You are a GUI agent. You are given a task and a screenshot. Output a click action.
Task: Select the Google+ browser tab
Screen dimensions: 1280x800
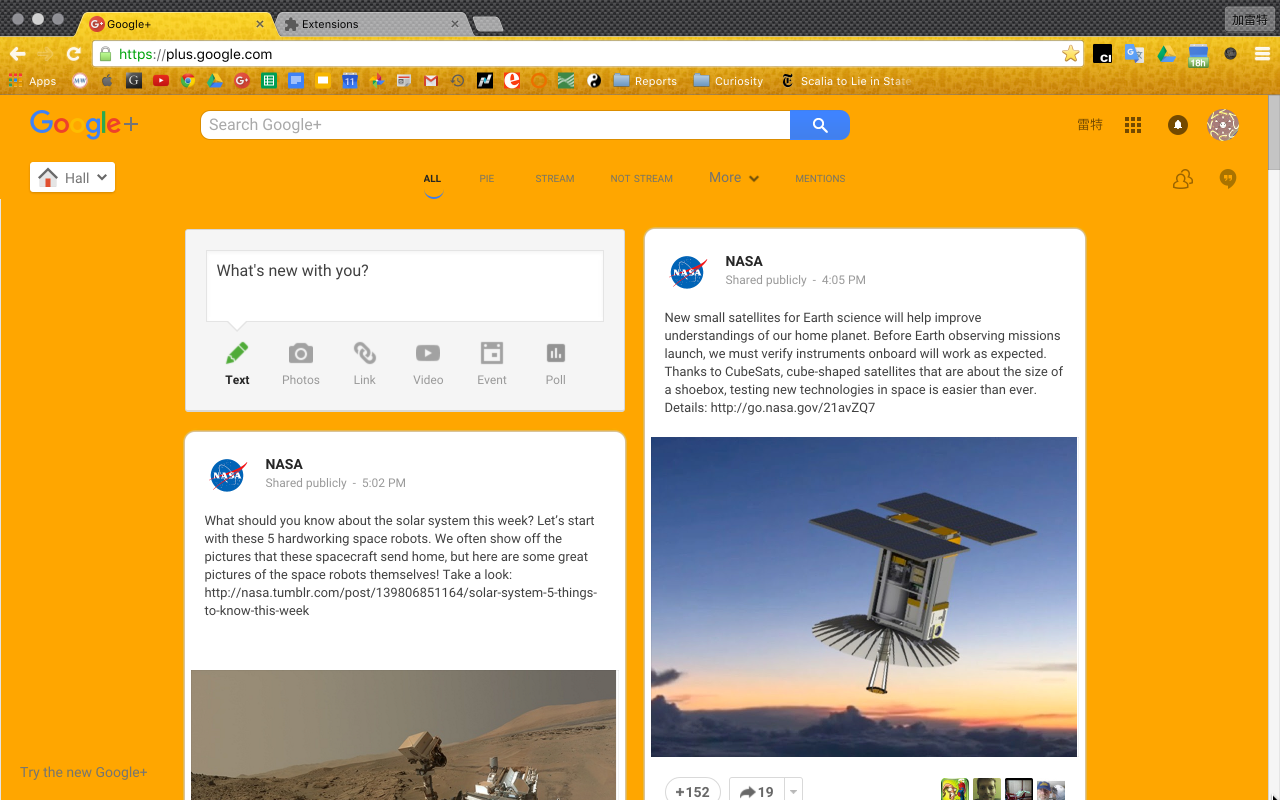(x=176, y=24)
